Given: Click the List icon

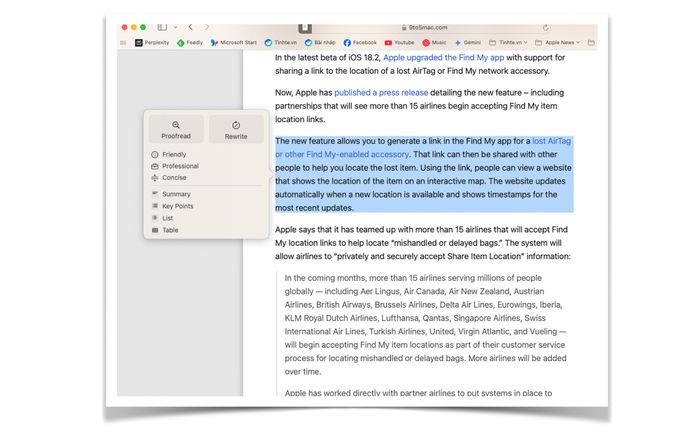Looking at the screenshot, I should (x=155, y=218).
